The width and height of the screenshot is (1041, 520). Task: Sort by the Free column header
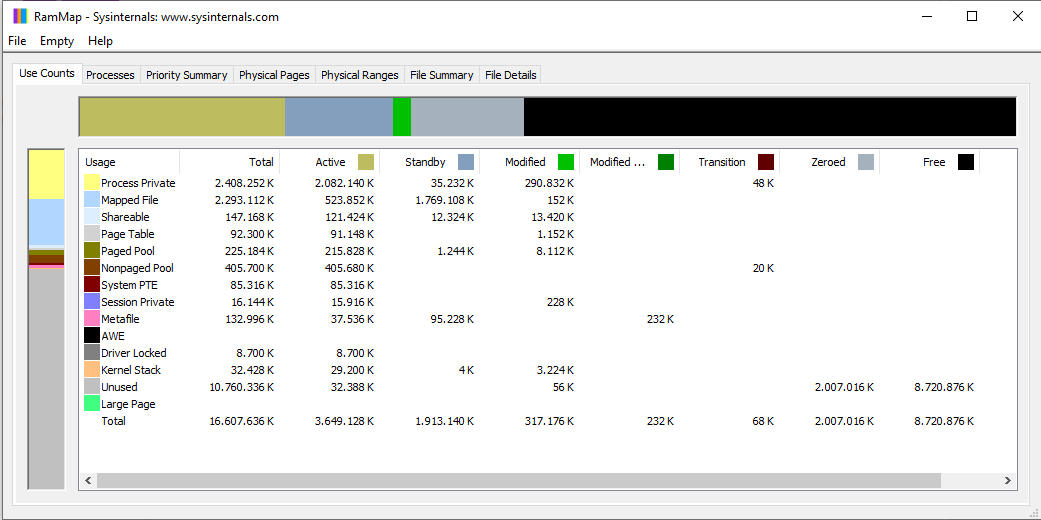click(x=929, y=162)
